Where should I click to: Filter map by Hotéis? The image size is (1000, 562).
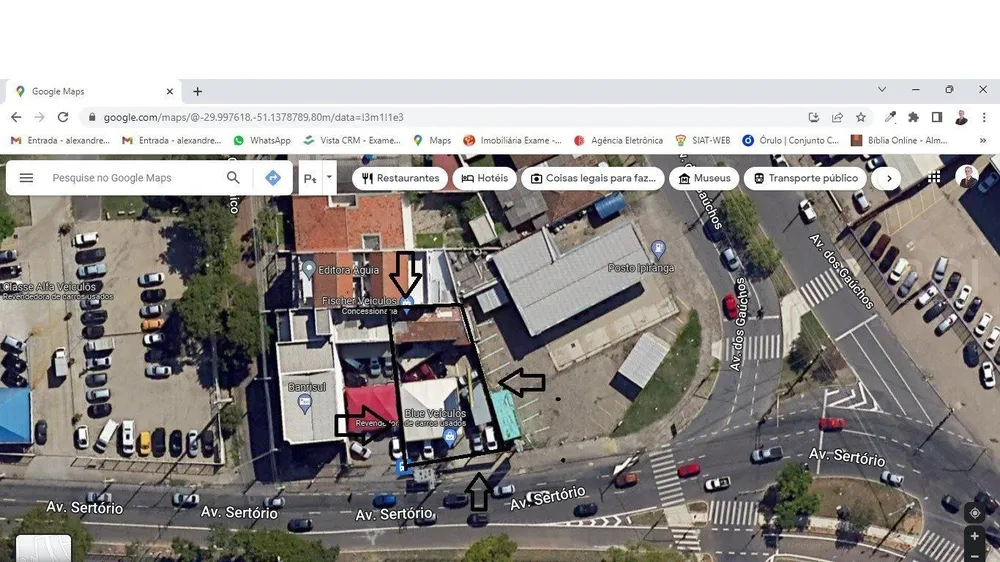coord(485,178)
